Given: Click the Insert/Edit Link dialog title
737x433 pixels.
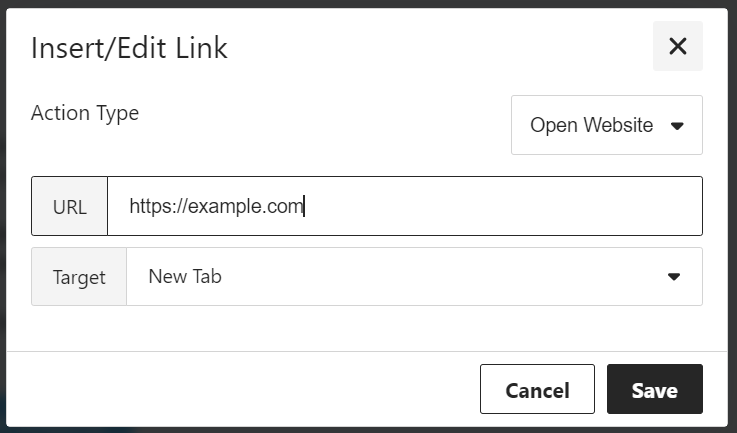Looking at the screenshot, I should coord(129,48).
